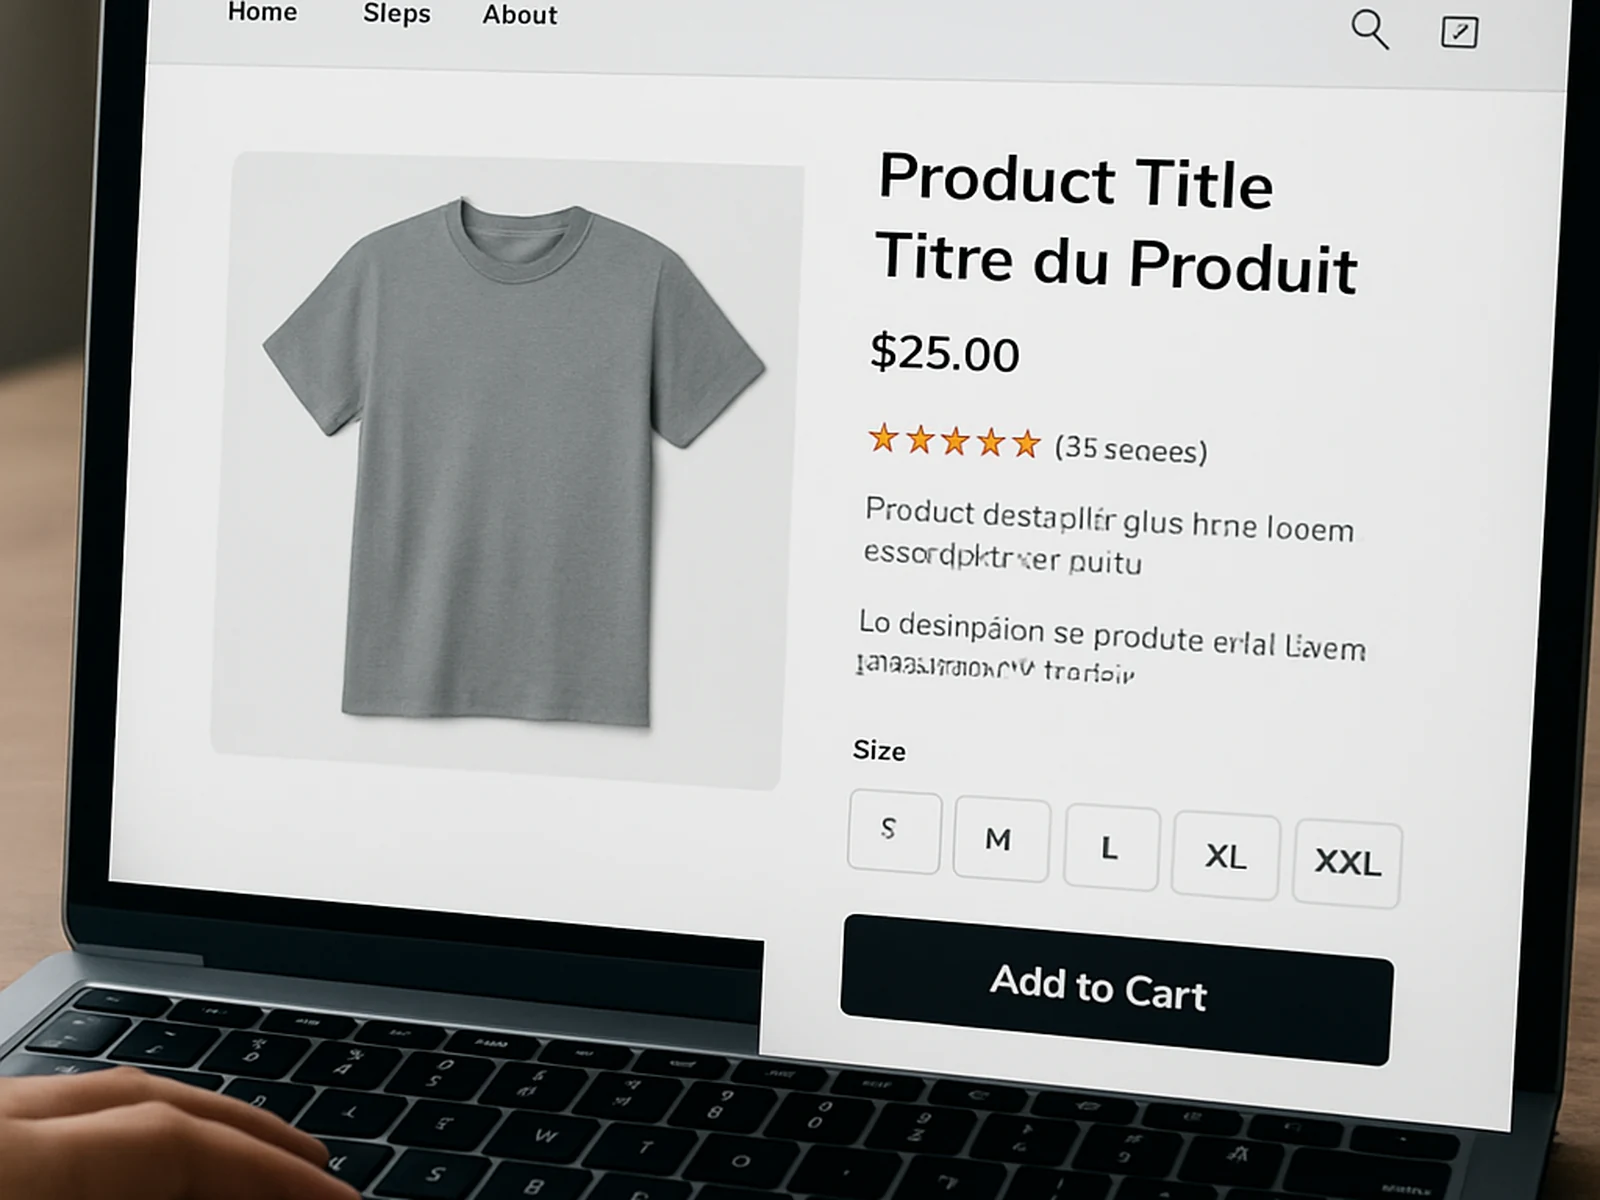Screen dimensions: 1600x1200
Task: Open the About navigation item
Action: pos(520,15)
